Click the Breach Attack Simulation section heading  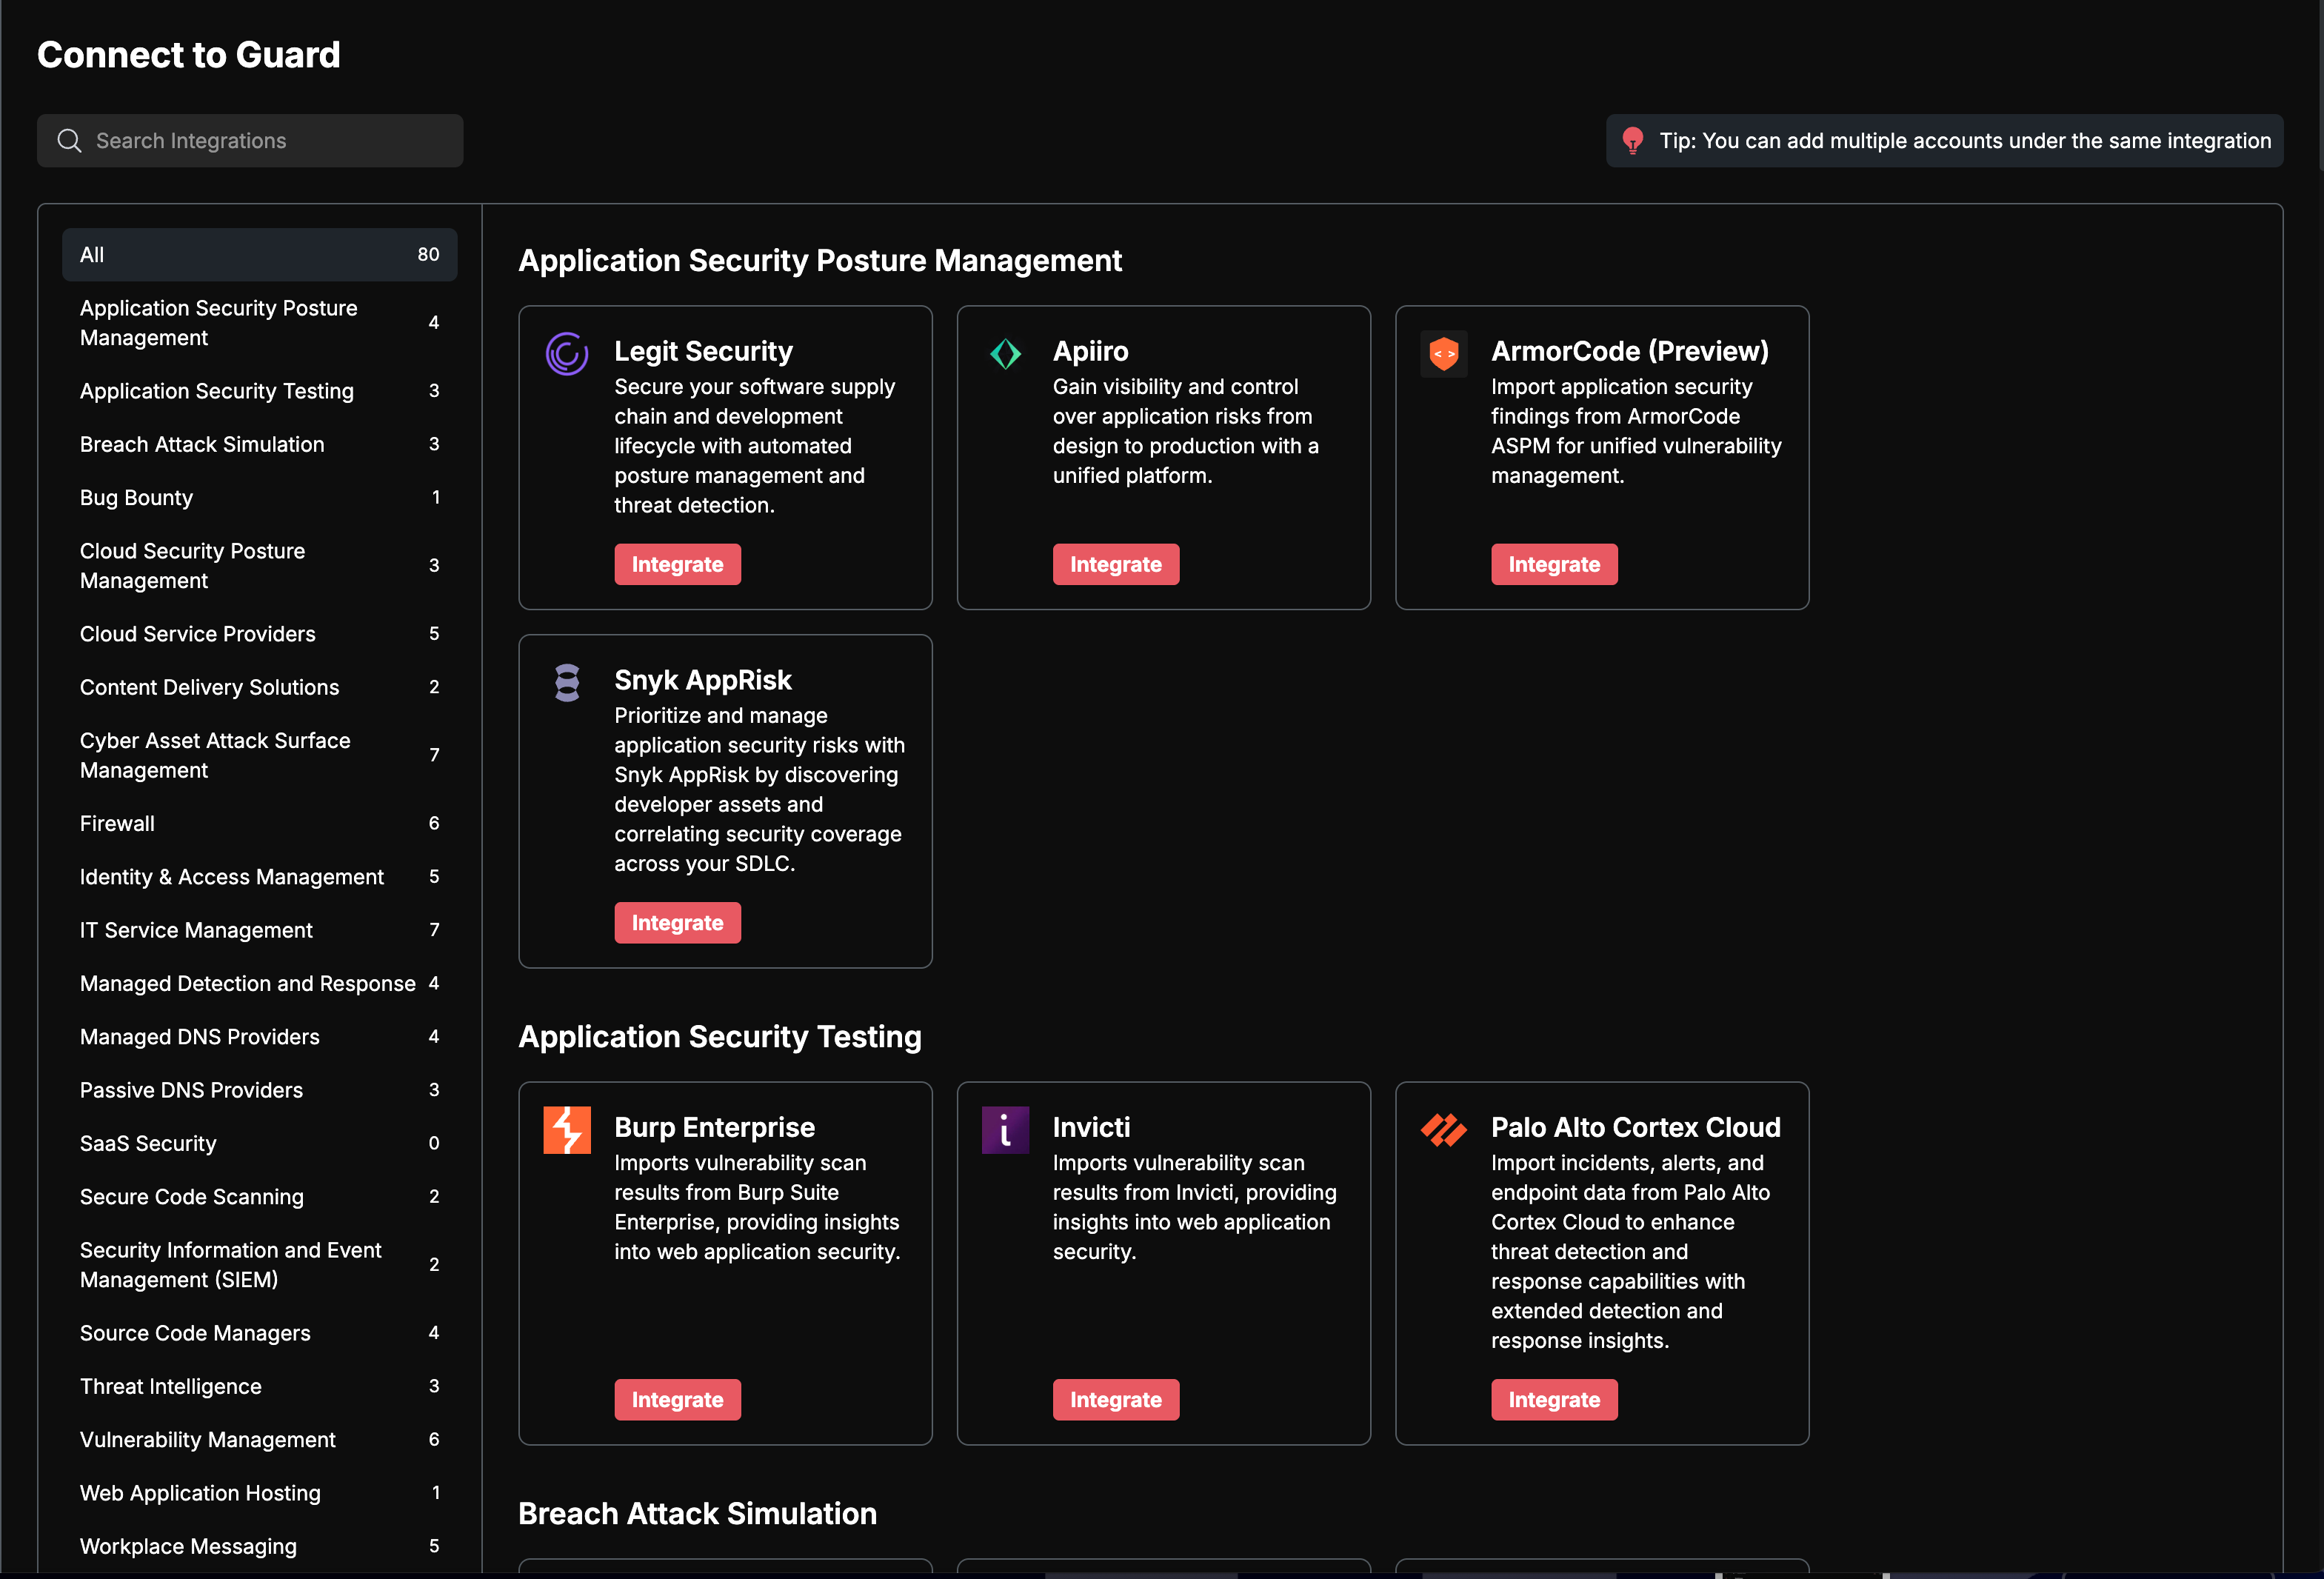[698, 1514]
